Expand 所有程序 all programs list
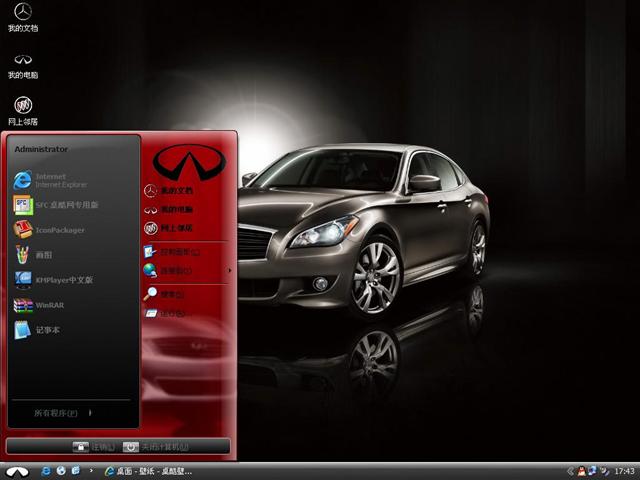The height and width of the screenshot is (480, 640). tap(63, 413)
